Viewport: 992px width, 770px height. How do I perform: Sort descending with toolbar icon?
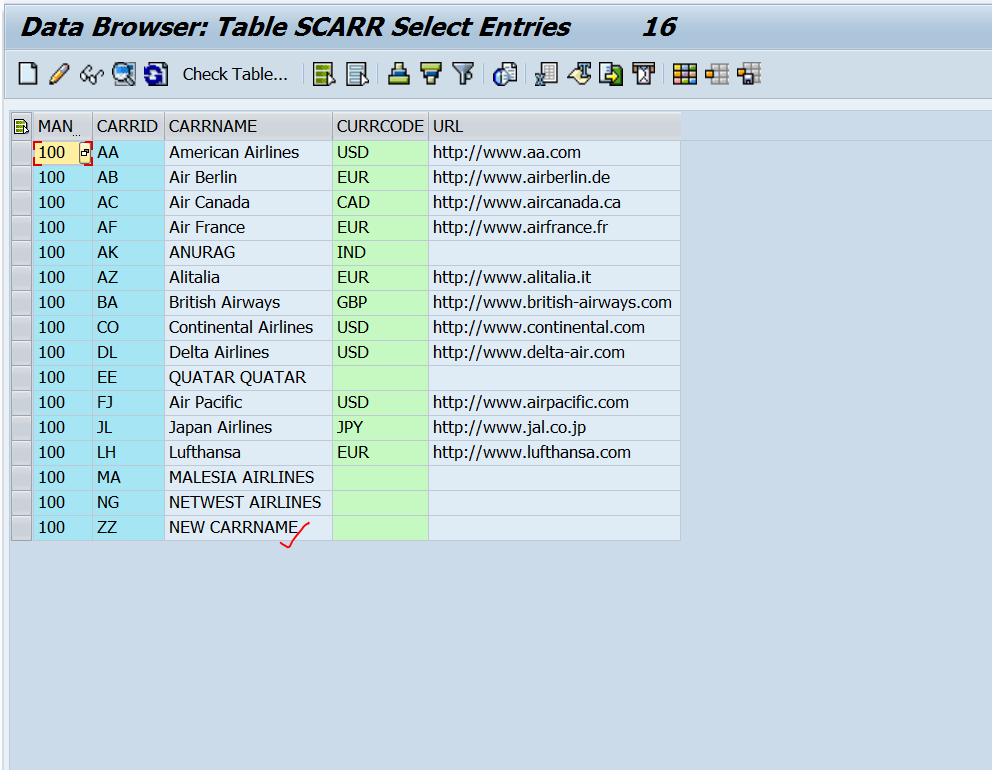431,74
